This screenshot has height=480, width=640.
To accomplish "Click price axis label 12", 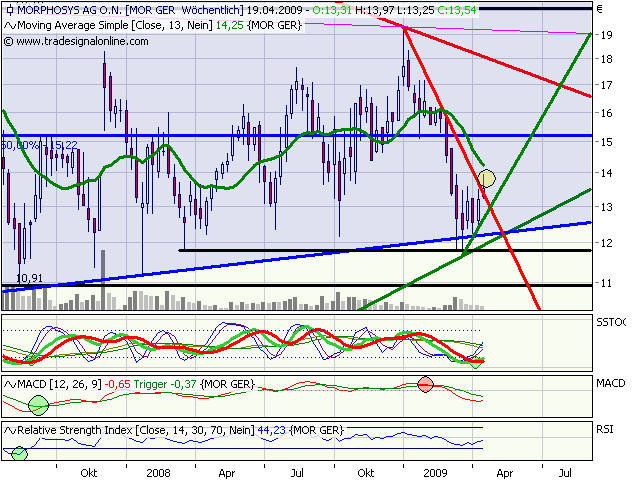I will pos(607,243).
